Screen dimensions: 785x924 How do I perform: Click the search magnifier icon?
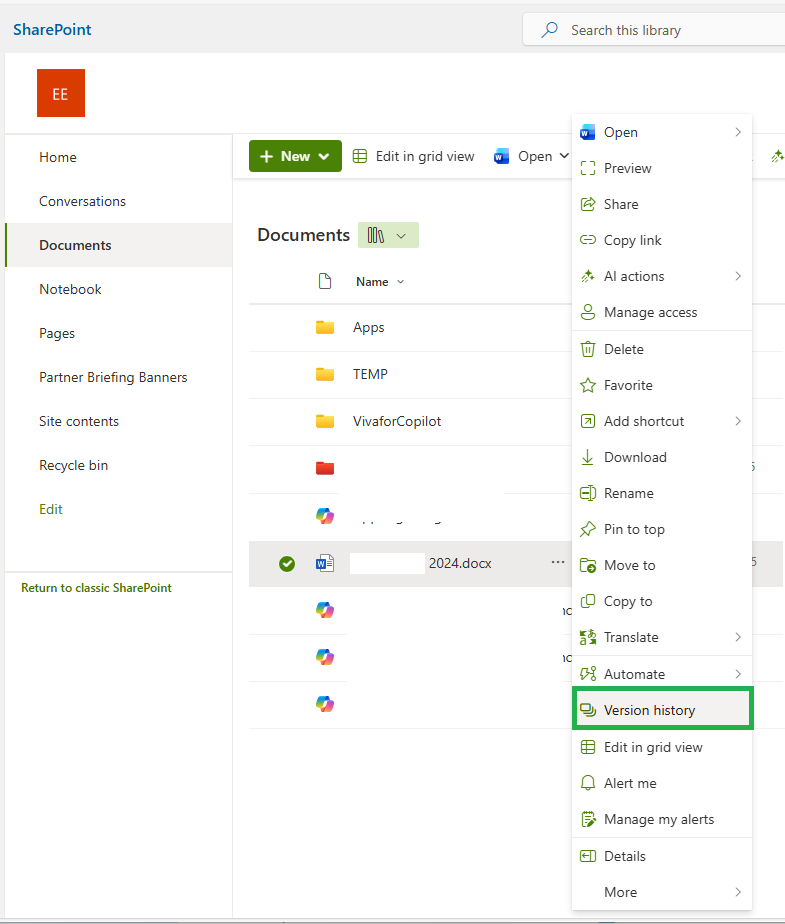[x=549, y=29]
